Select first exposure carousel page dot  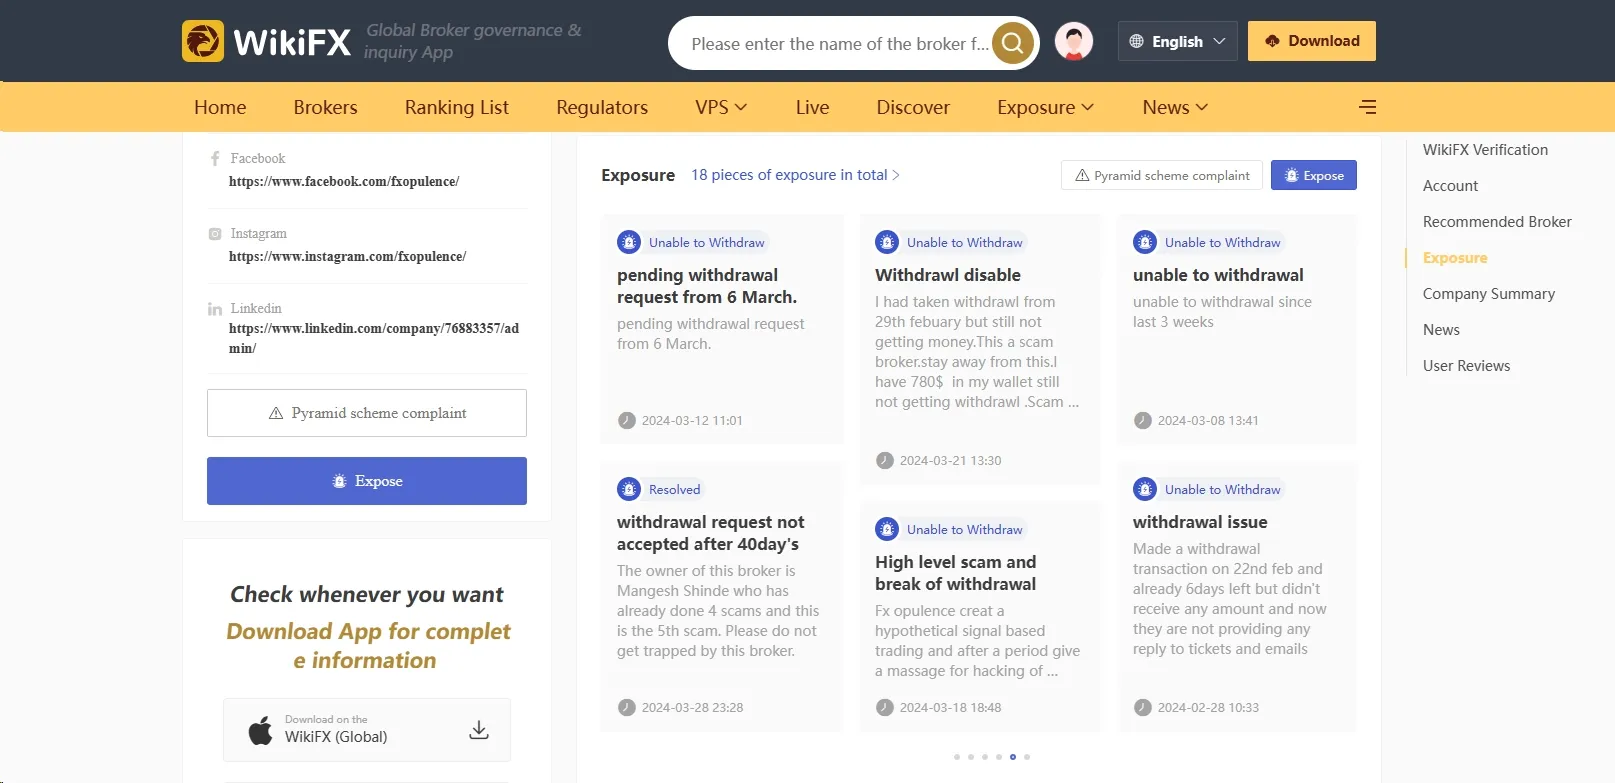957,757
